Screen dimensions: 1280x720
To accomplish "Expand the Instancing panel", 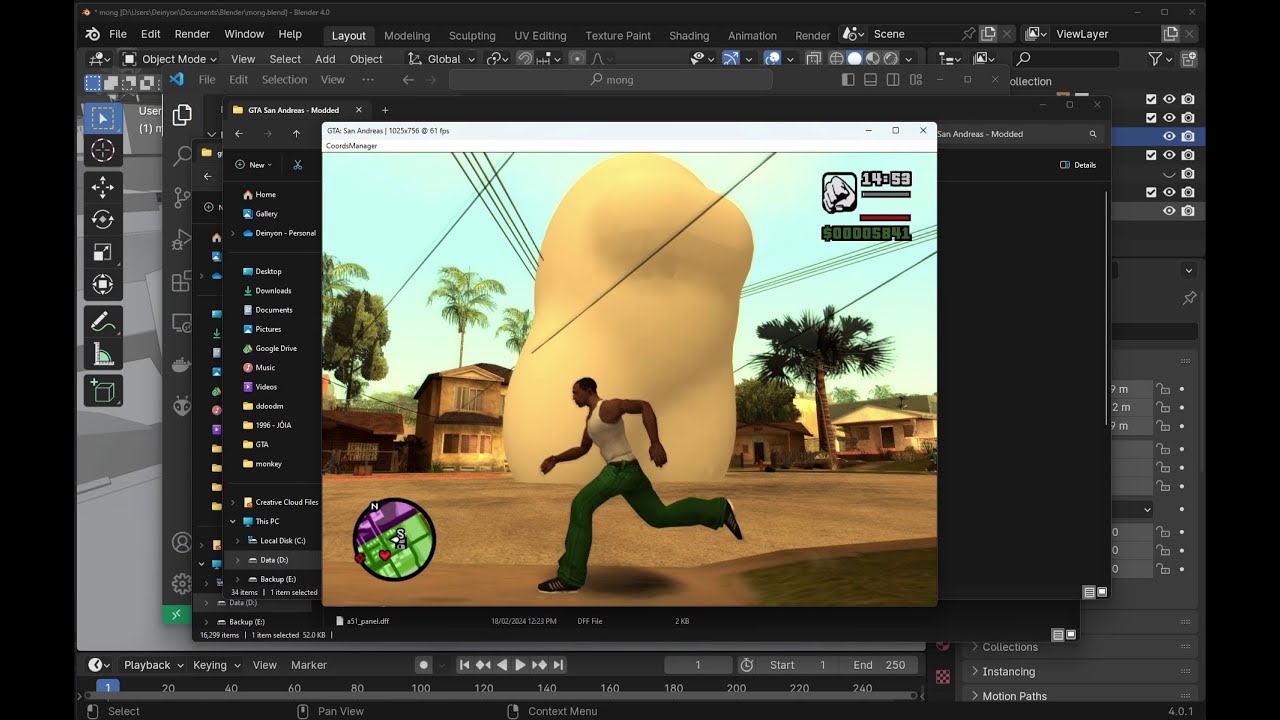I will (1008, 672).
